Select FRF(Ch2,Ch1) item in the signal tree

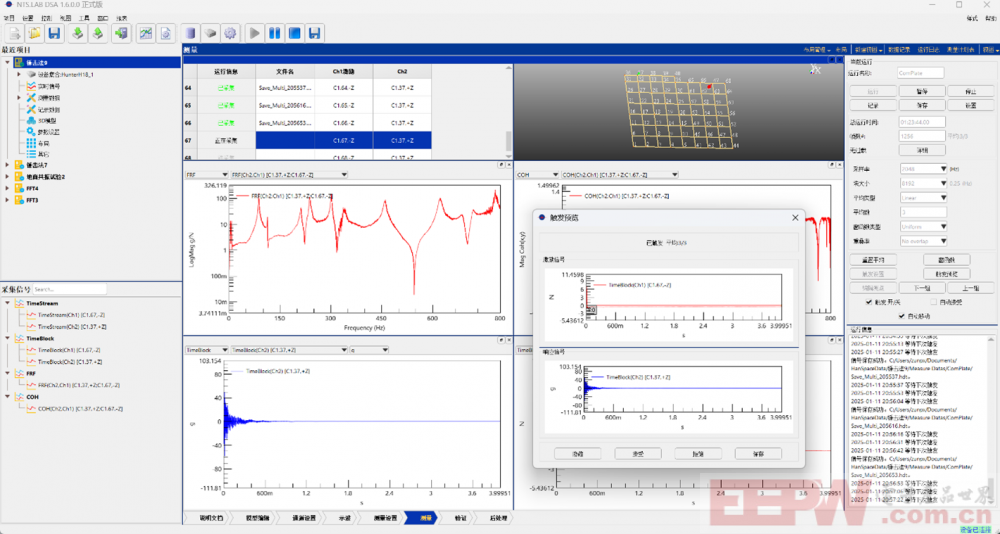click(78, 385)
